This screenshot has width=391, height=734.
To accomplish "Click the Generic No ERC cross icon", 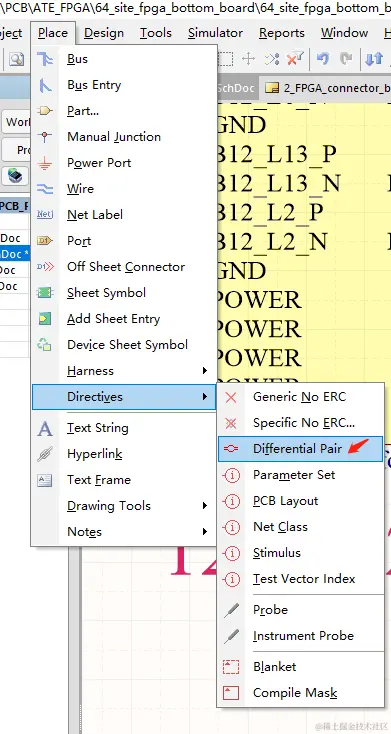I will click(231, 397).
